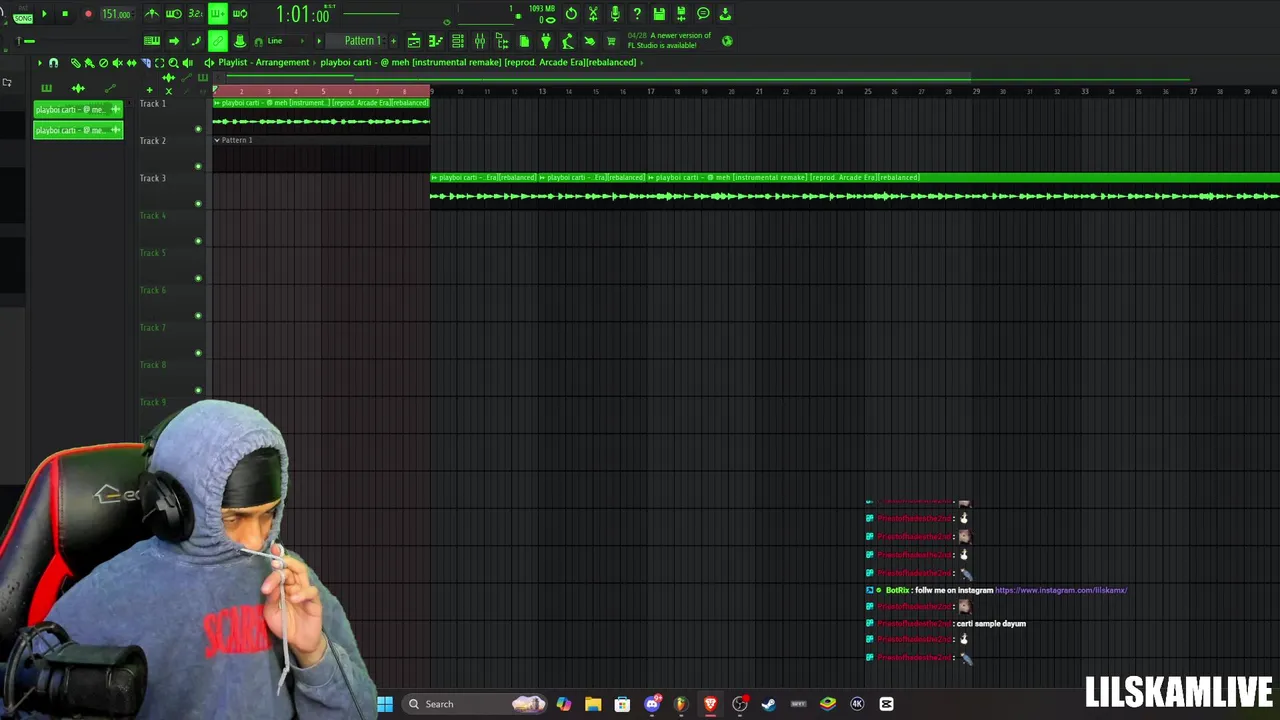Click the one-click audio recording microphone
The image size is (1280, 720).
(x=615, y=14)
